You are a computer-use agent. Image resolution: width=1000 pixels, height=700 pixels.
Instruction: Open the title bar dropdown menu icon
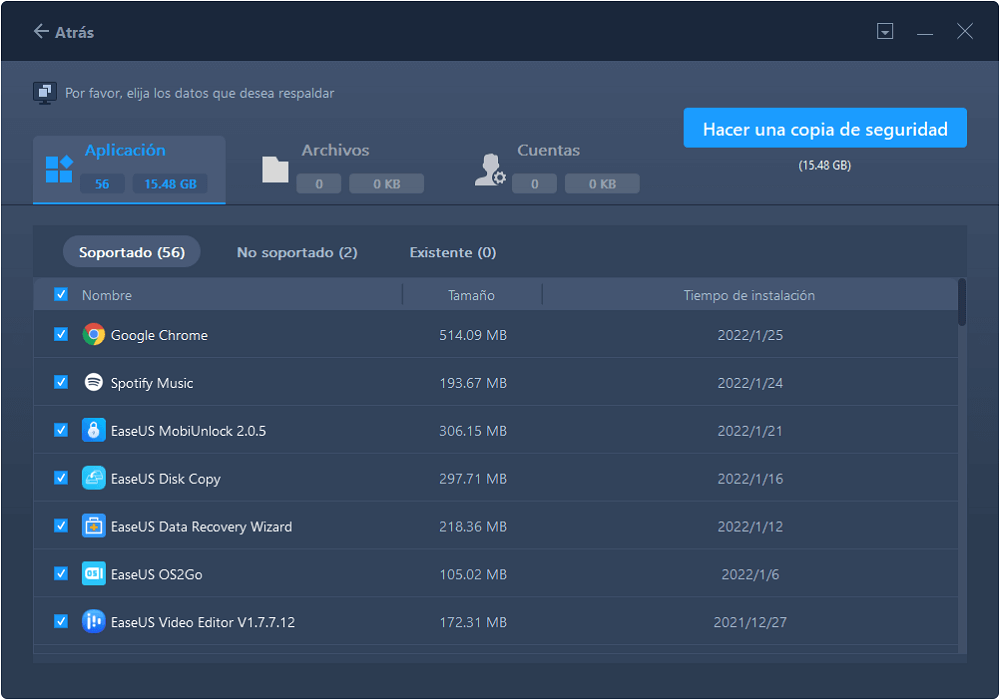[x=885, y=31]
